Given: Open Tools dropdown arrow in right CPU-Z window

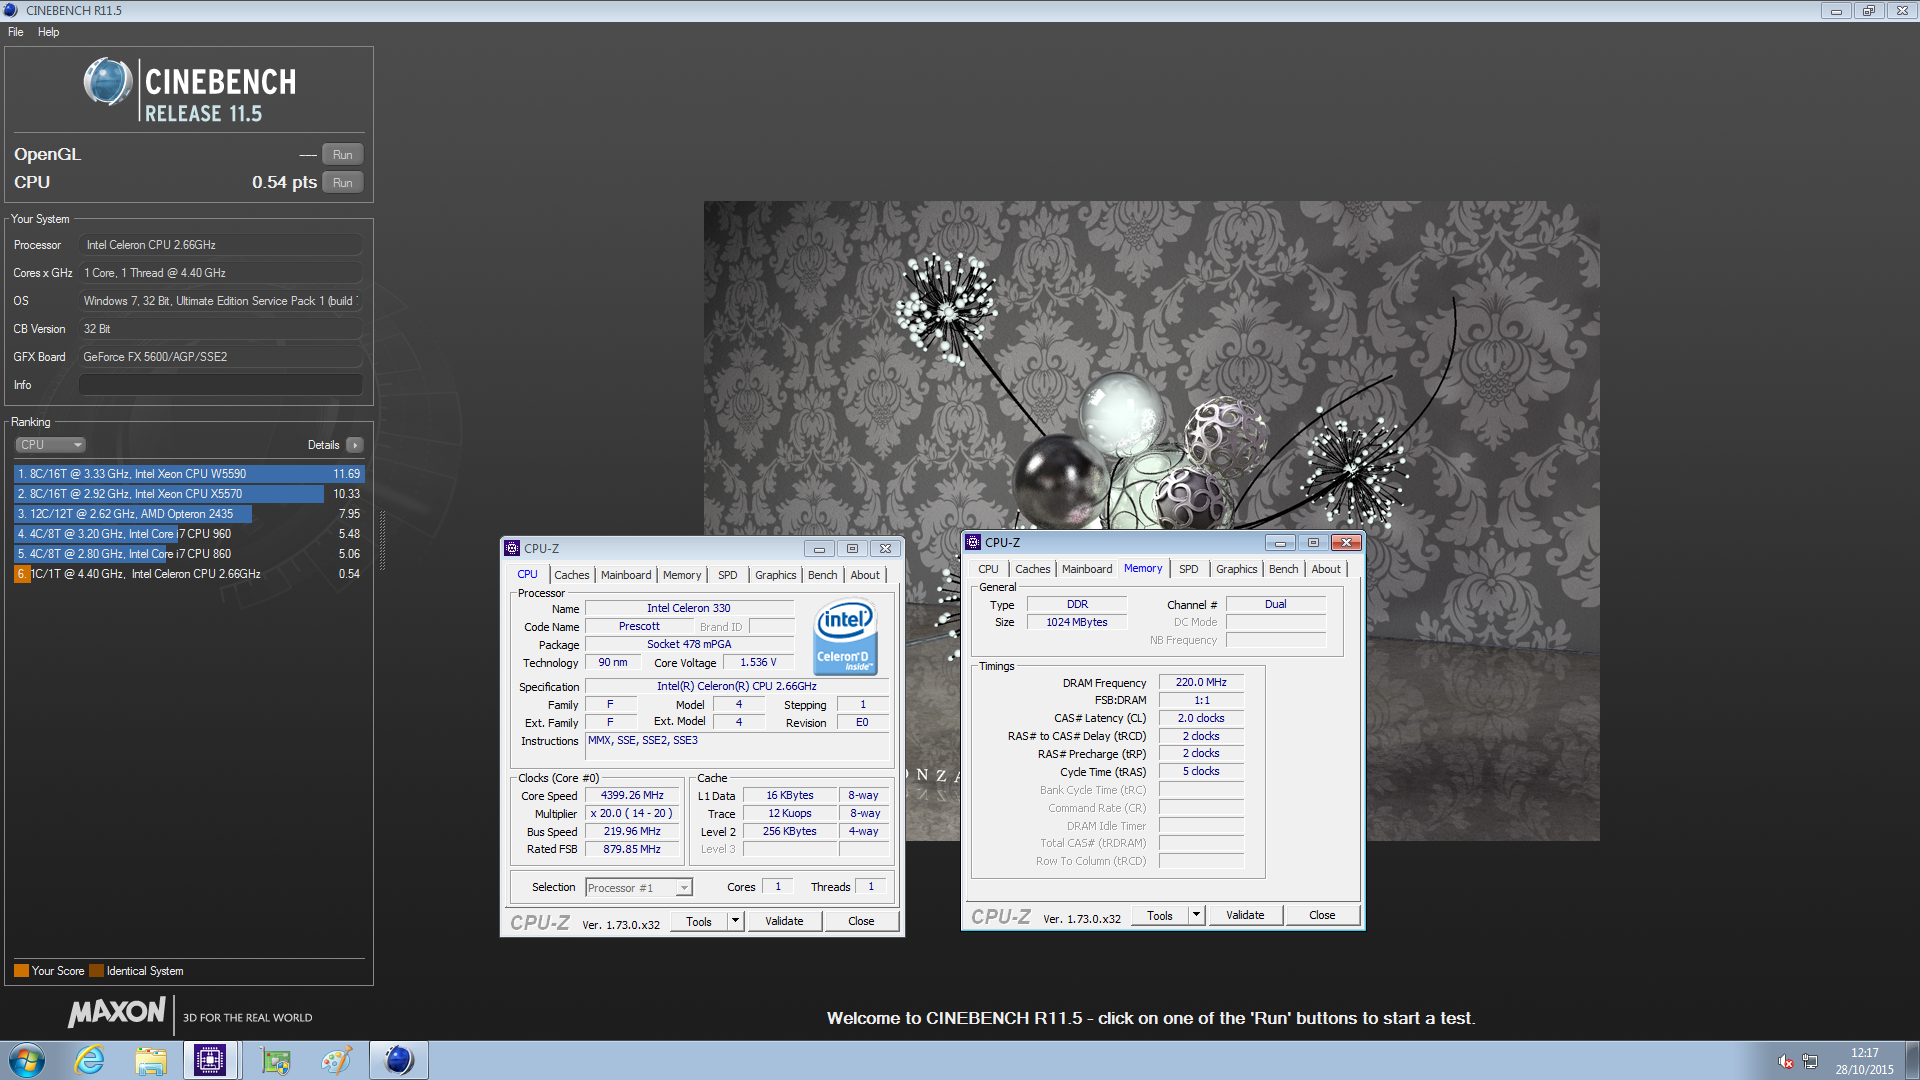Looking at the screenshot, I should [1197, 916].
